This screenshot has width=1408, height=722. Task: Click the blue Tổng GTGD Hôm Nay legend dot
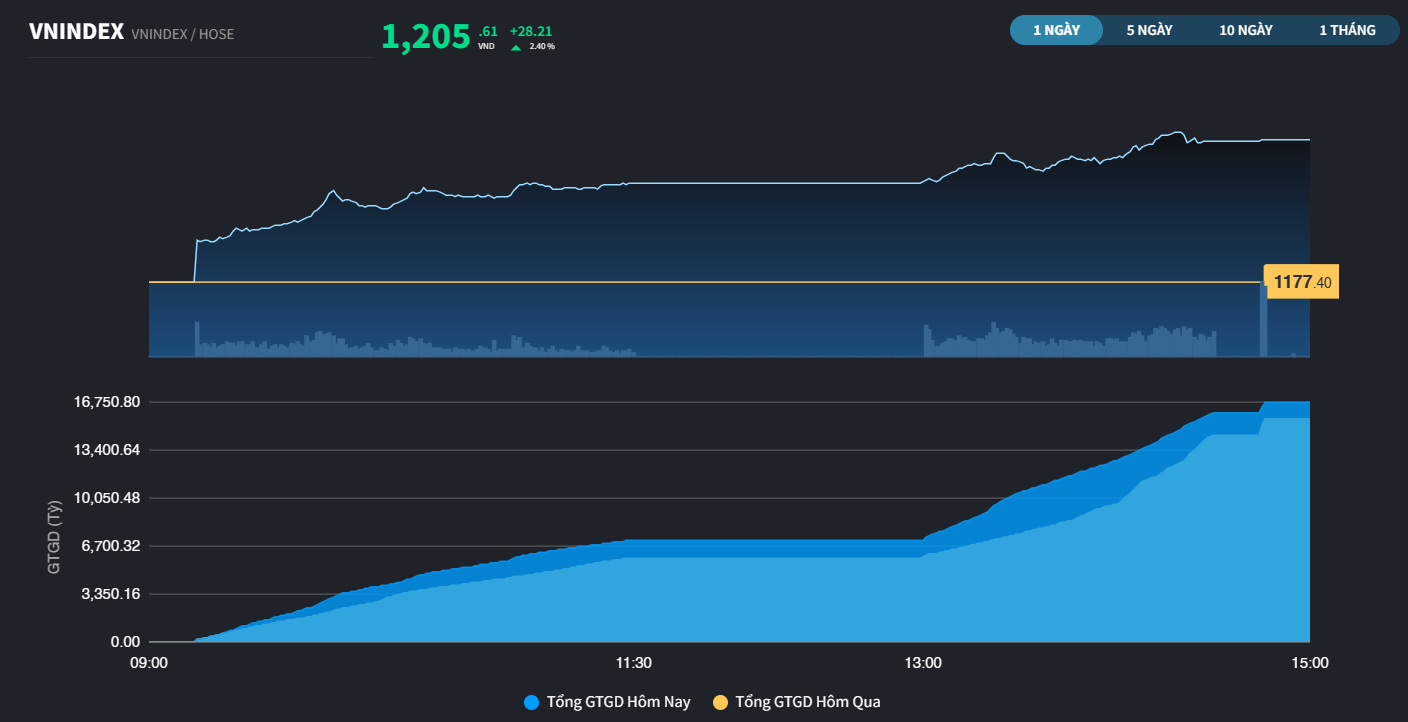[531, 701]
